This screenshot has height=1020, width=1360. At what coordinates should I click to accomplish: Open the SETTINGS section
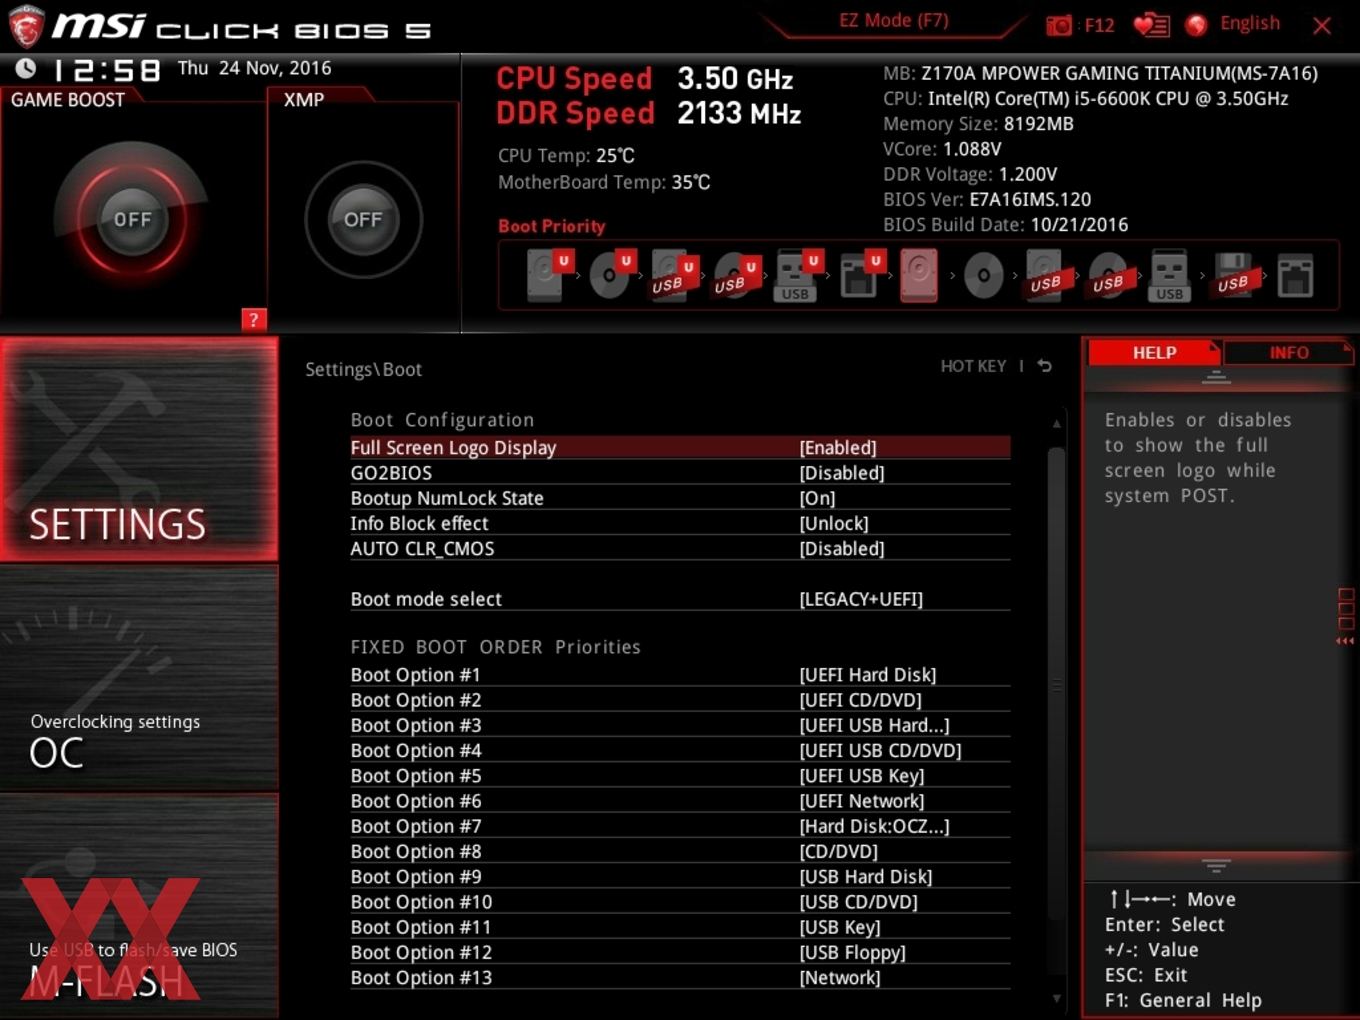139,449
